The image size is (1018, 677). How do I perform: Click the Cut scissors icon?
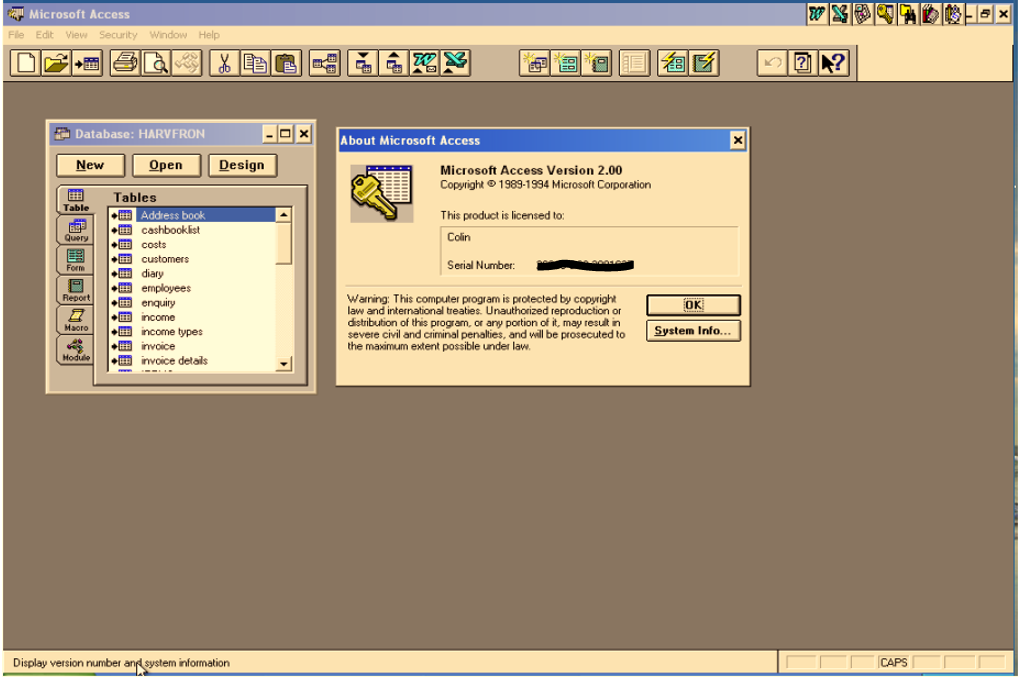(x=225, y=63)
